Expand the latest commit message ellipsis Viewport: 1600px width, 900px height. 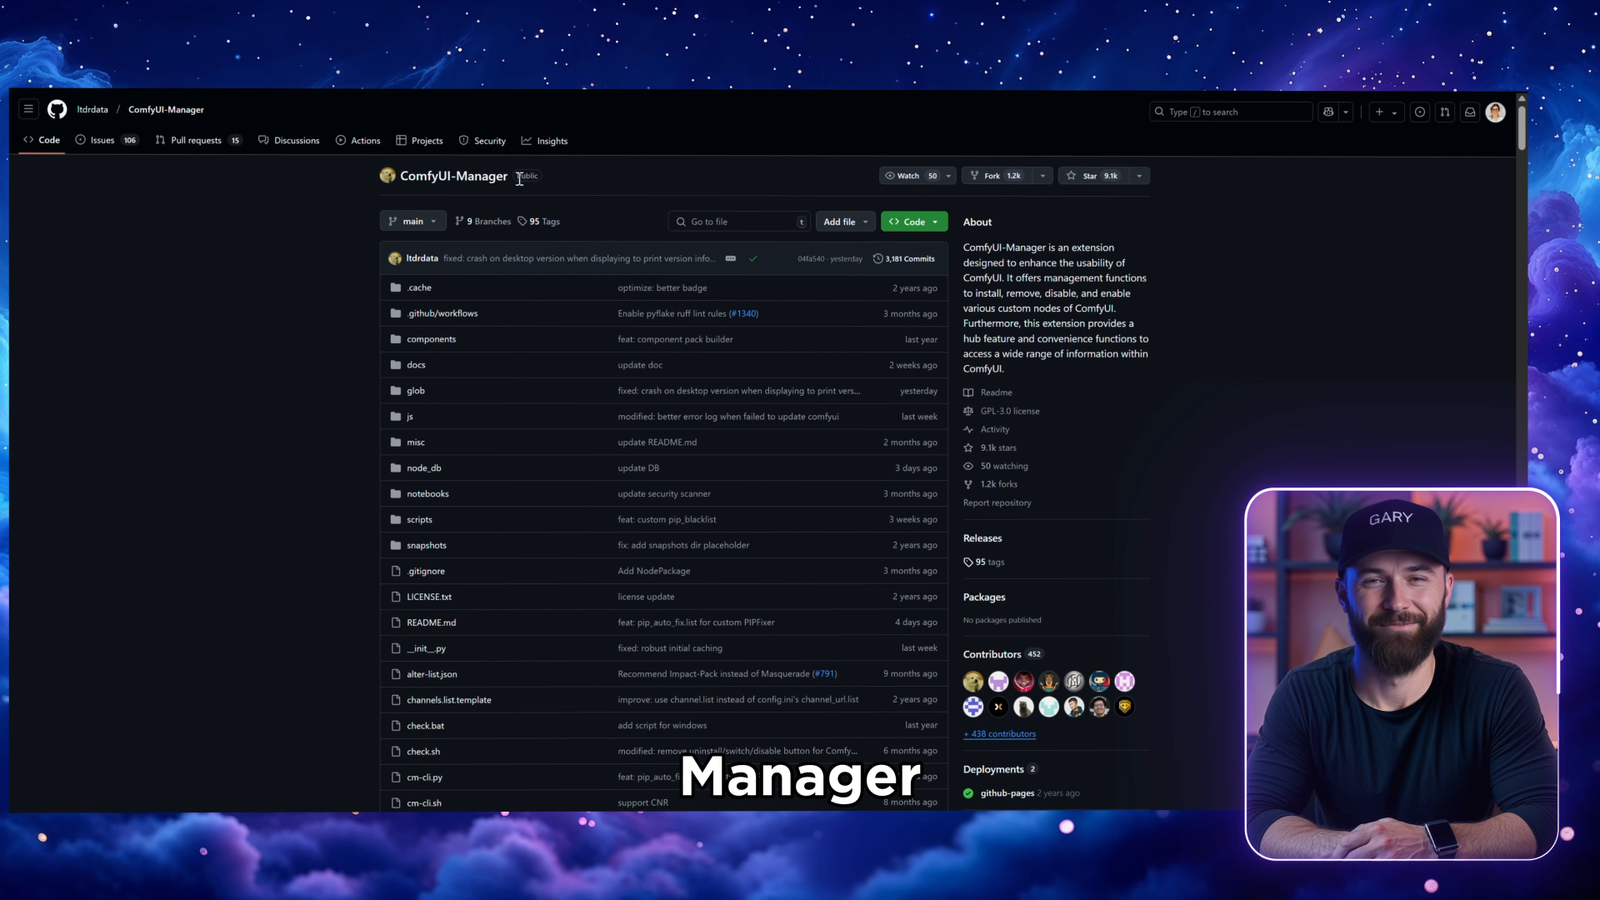coord(731,258)
